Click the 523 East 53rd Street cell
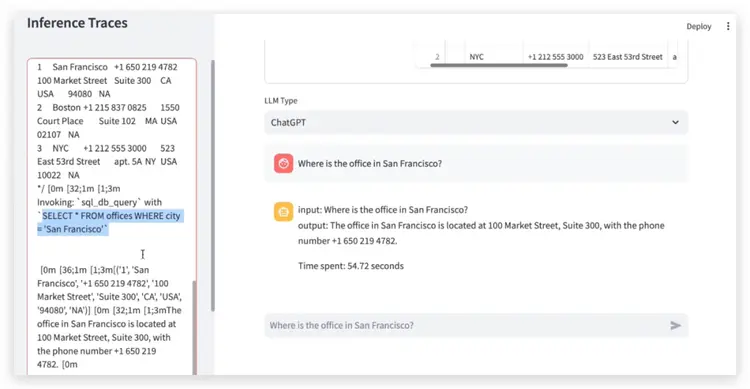 tap(628, 56)
